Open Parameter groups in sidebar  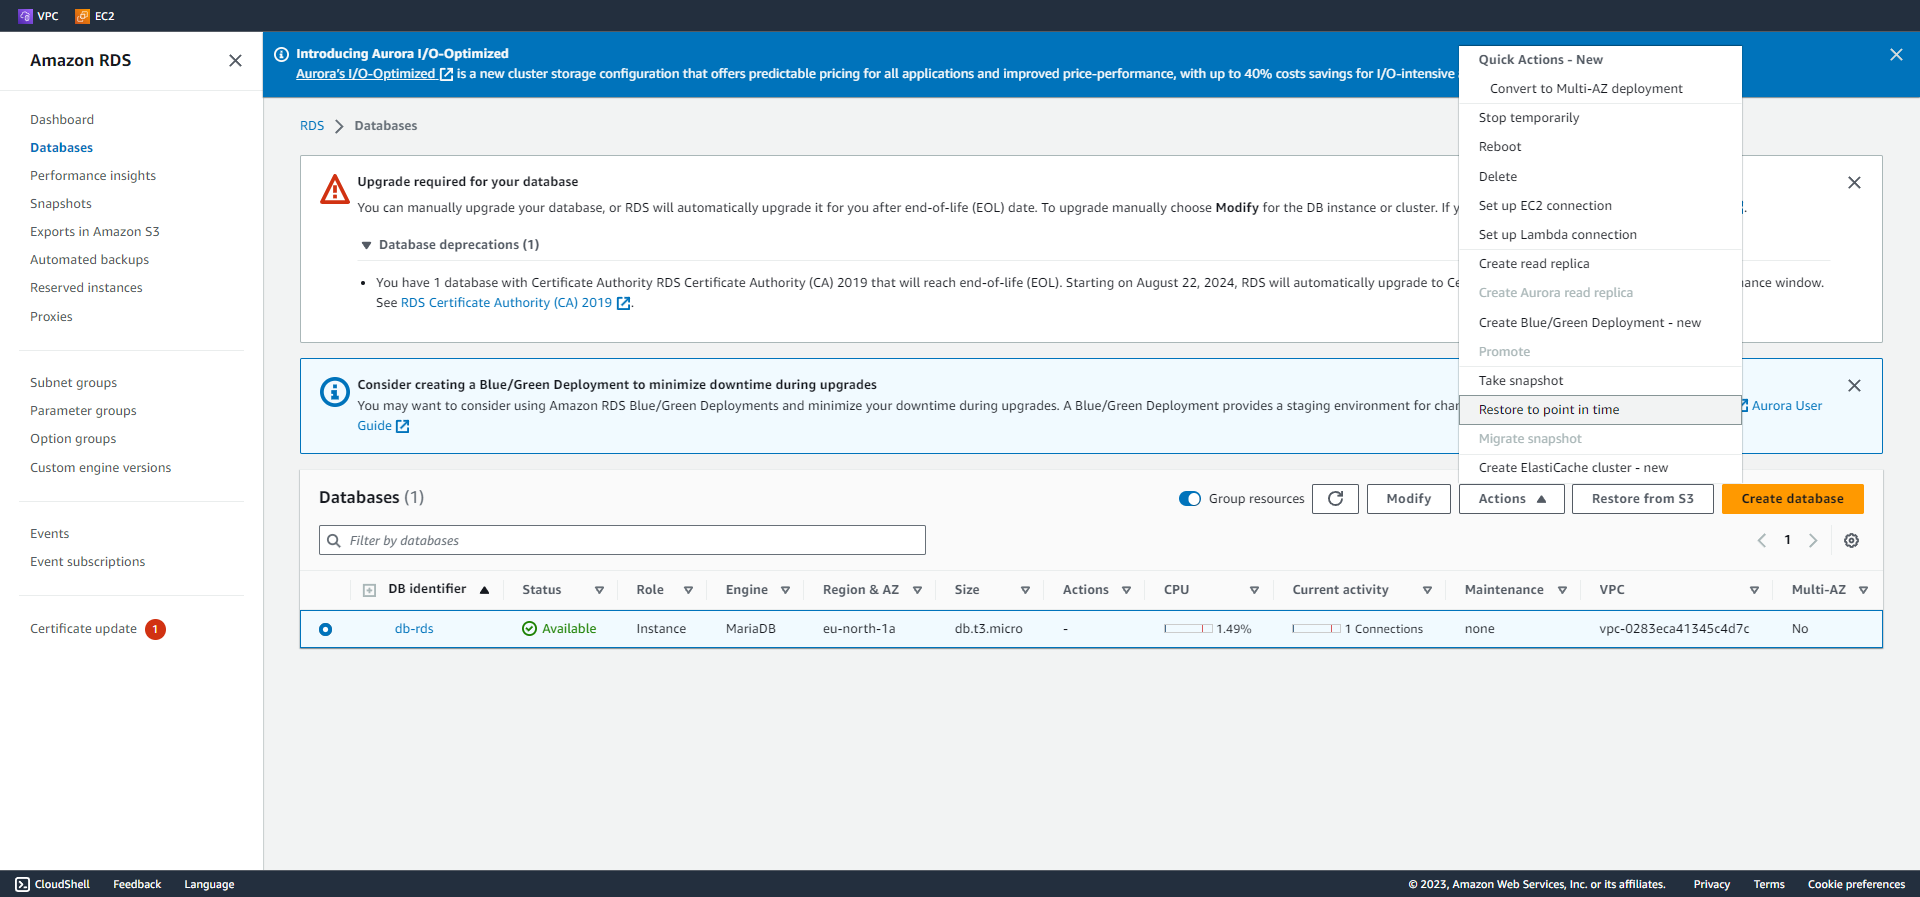pos(83,411)
